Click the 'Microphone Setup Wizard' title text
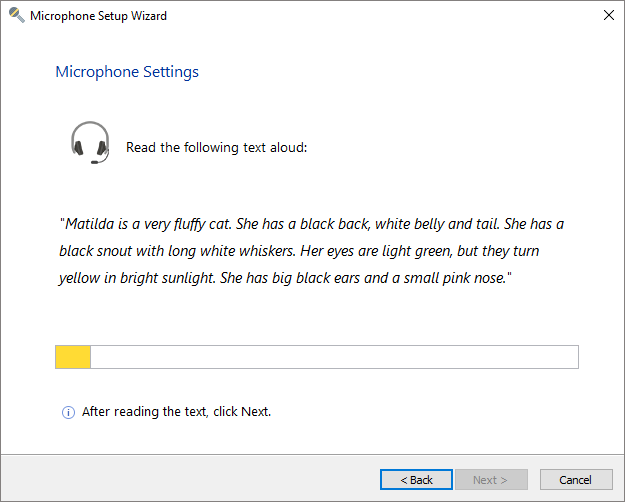This screenshot has width=625, height=502. coord(98,16)
